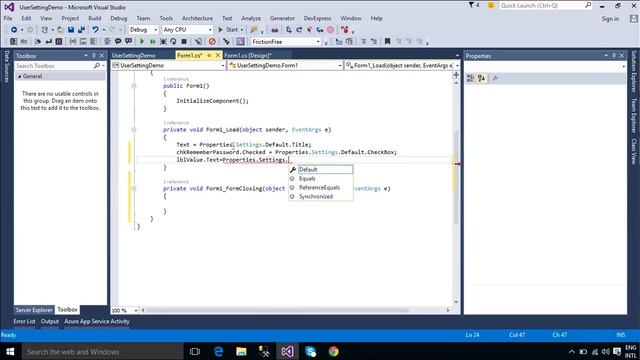Click the Restart debugging circular icon
This screenshot has width=640, height=360.
pos(173,42)
